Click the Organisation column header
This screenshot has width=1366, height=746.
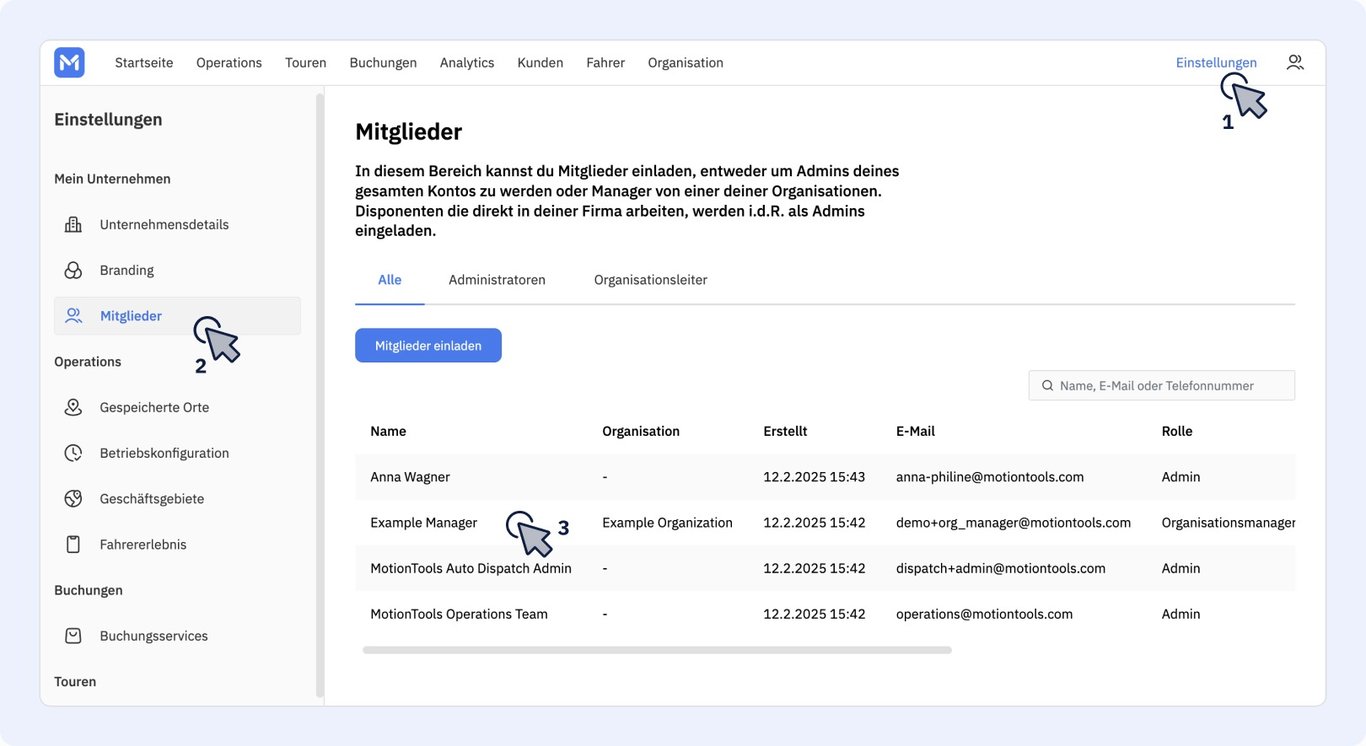click(641, 431)
